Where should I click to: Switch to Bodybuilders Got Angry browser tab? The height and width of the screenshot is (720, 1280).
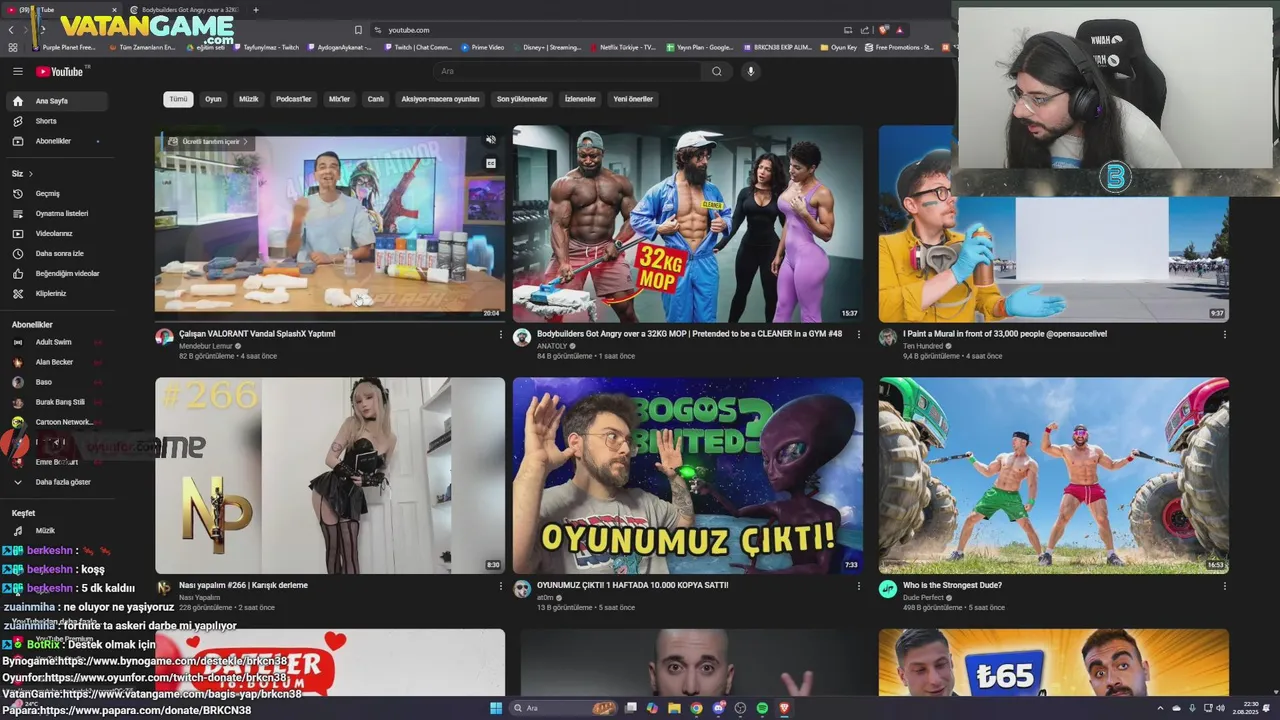185,10
